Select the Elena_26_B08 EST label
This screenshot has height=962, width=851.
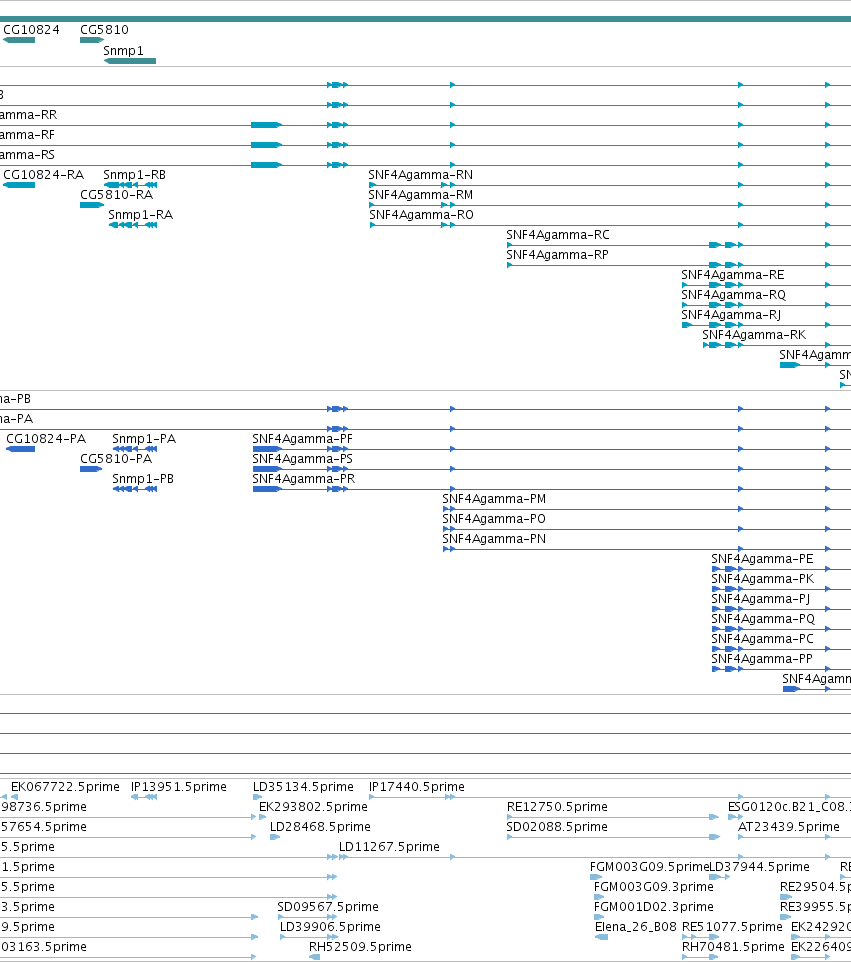(x=636, y=927)
